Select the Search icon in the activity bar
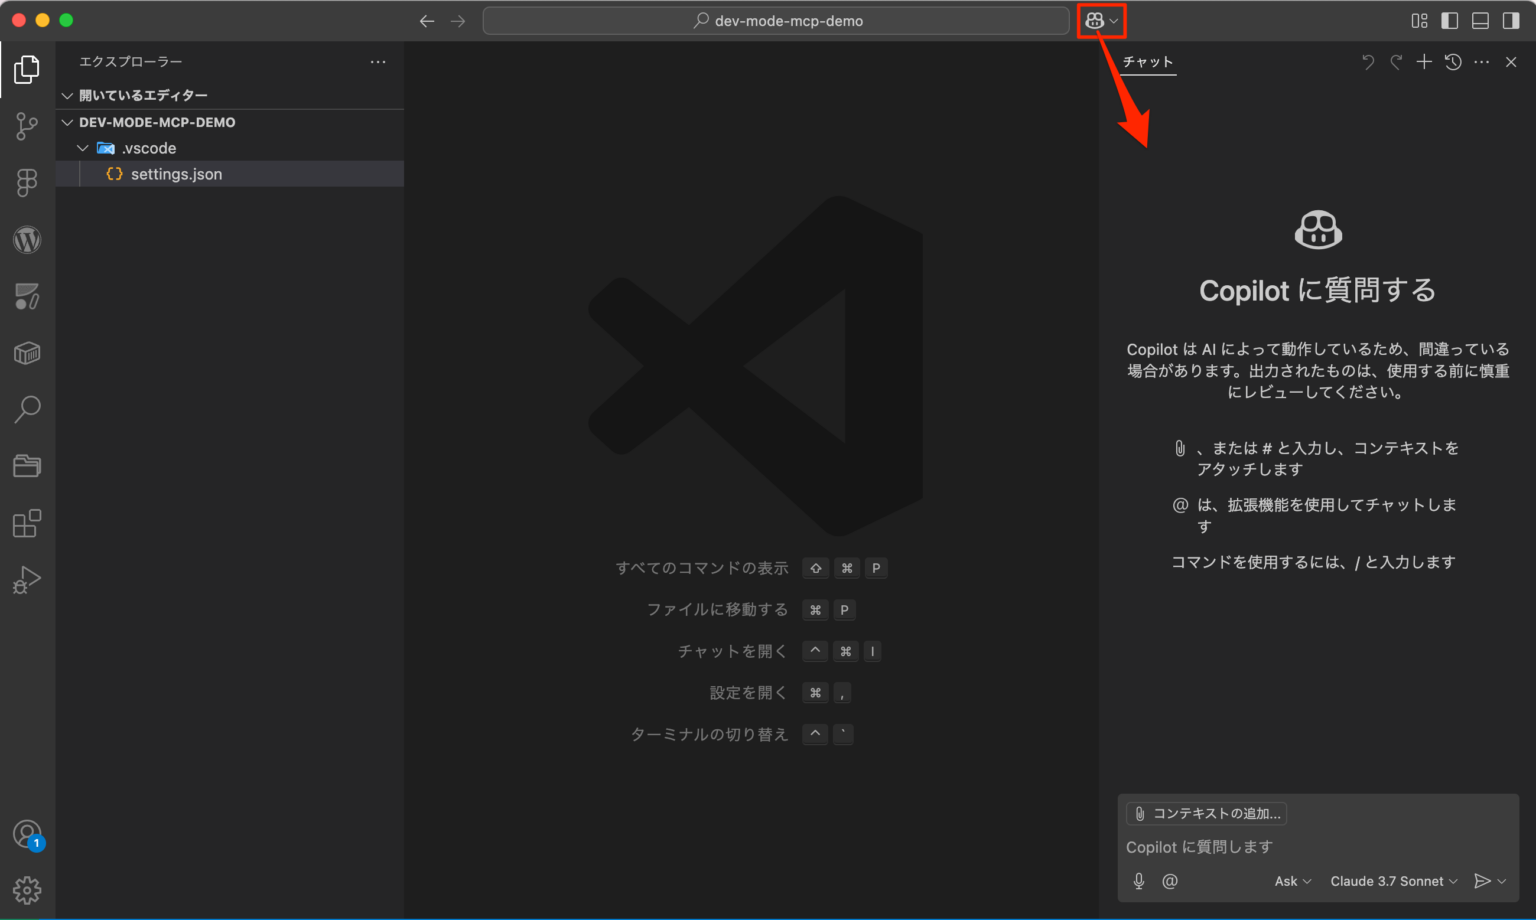 (27, 409)
